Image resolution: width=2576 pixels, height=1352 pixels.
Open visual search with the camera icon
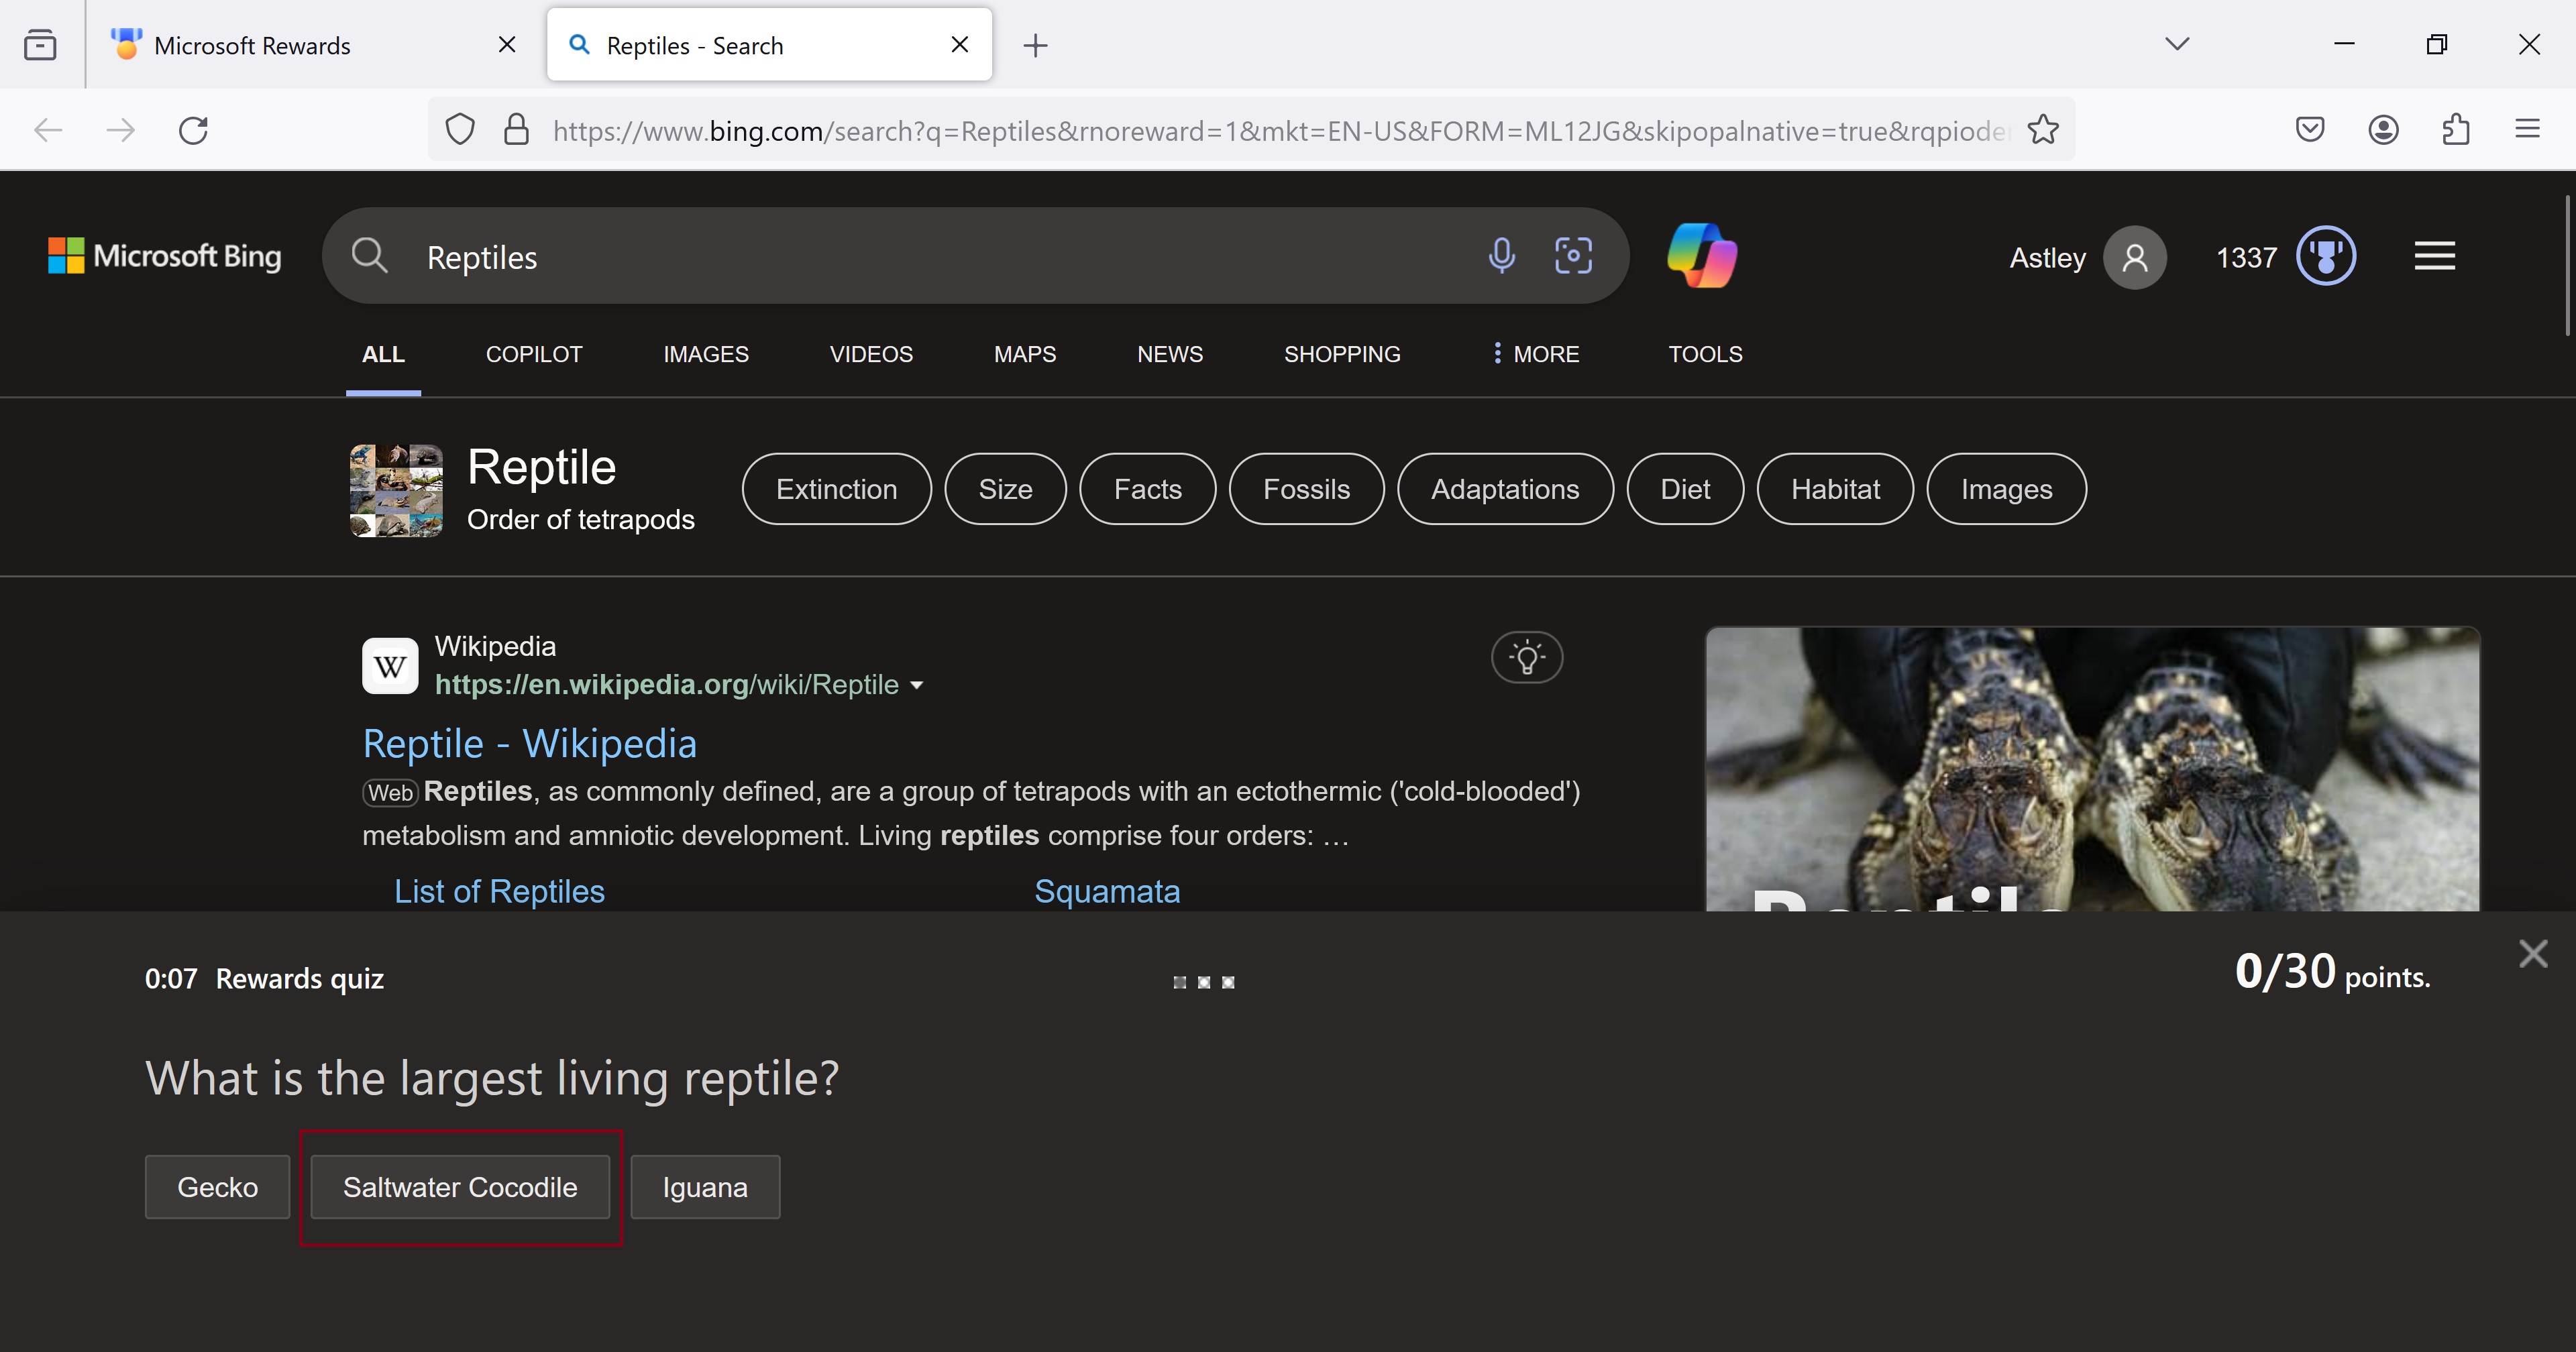click(x=1573, y=256)
